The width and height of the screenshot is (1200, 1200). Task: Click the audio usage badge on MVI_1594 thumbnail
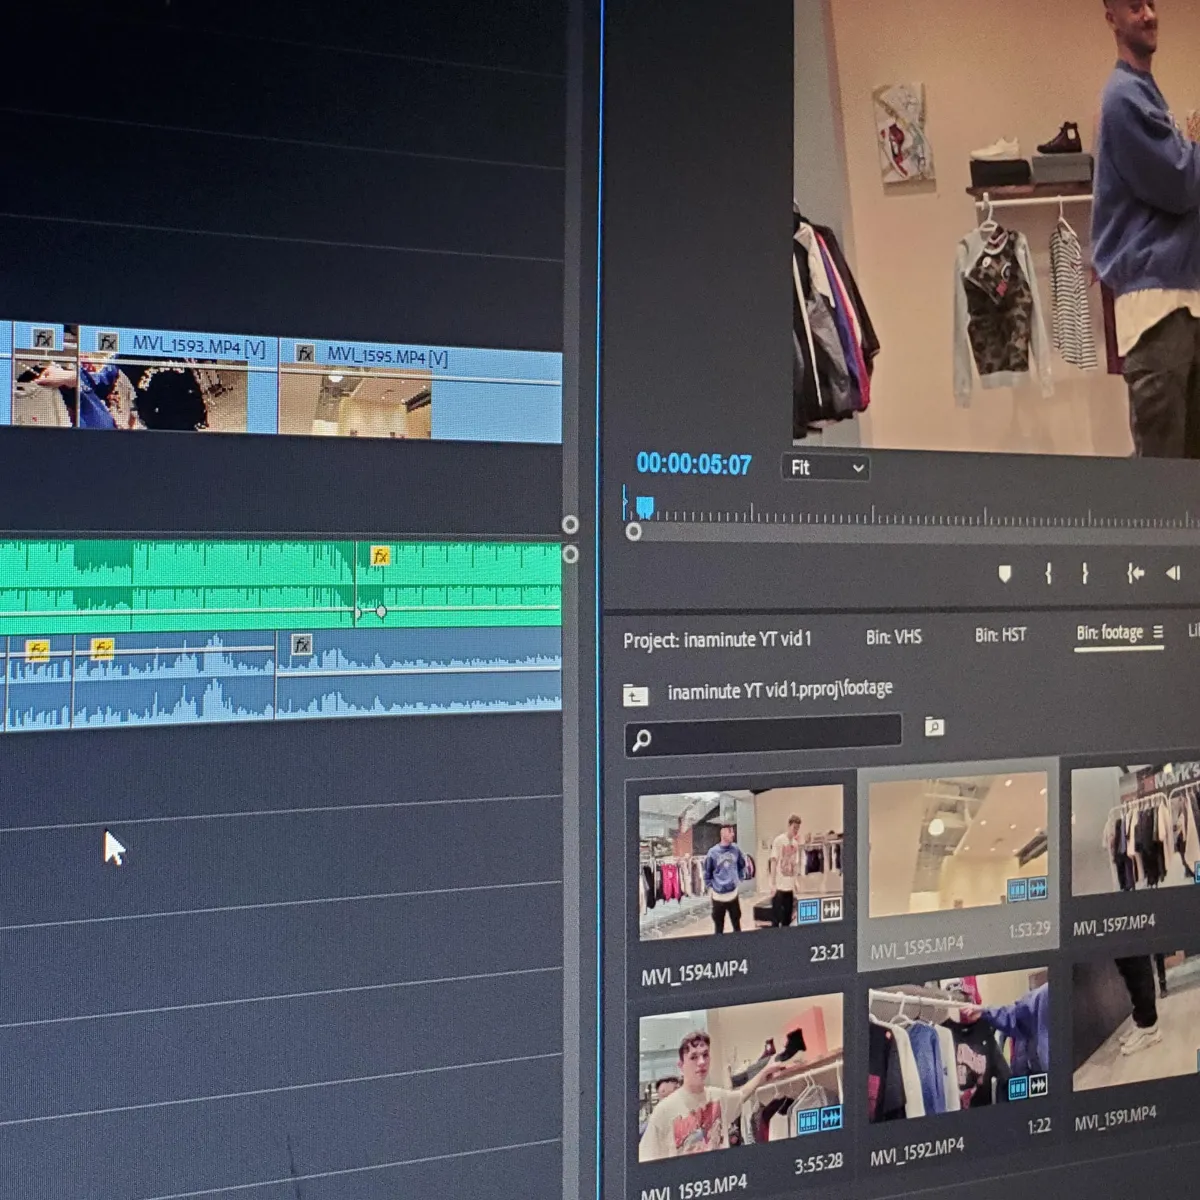click(832, 910)
